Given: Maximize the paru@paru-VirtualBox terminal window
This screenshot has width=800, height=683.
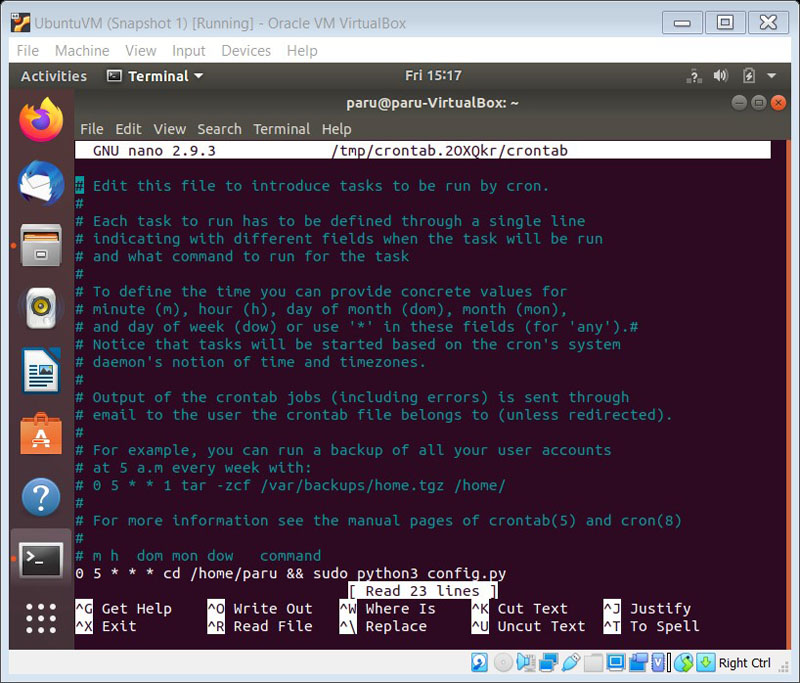Looking at the screenshot, I should coord(759,103).
